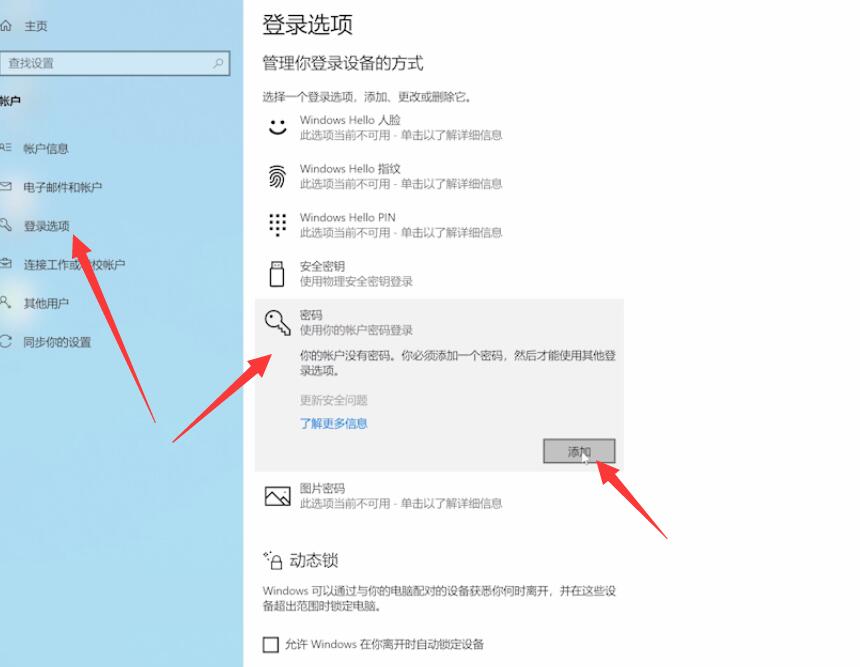Expand the Windows Hello 人脸 option
The height and width of the screenshot is (667, 860).
(x=439, y=127)
